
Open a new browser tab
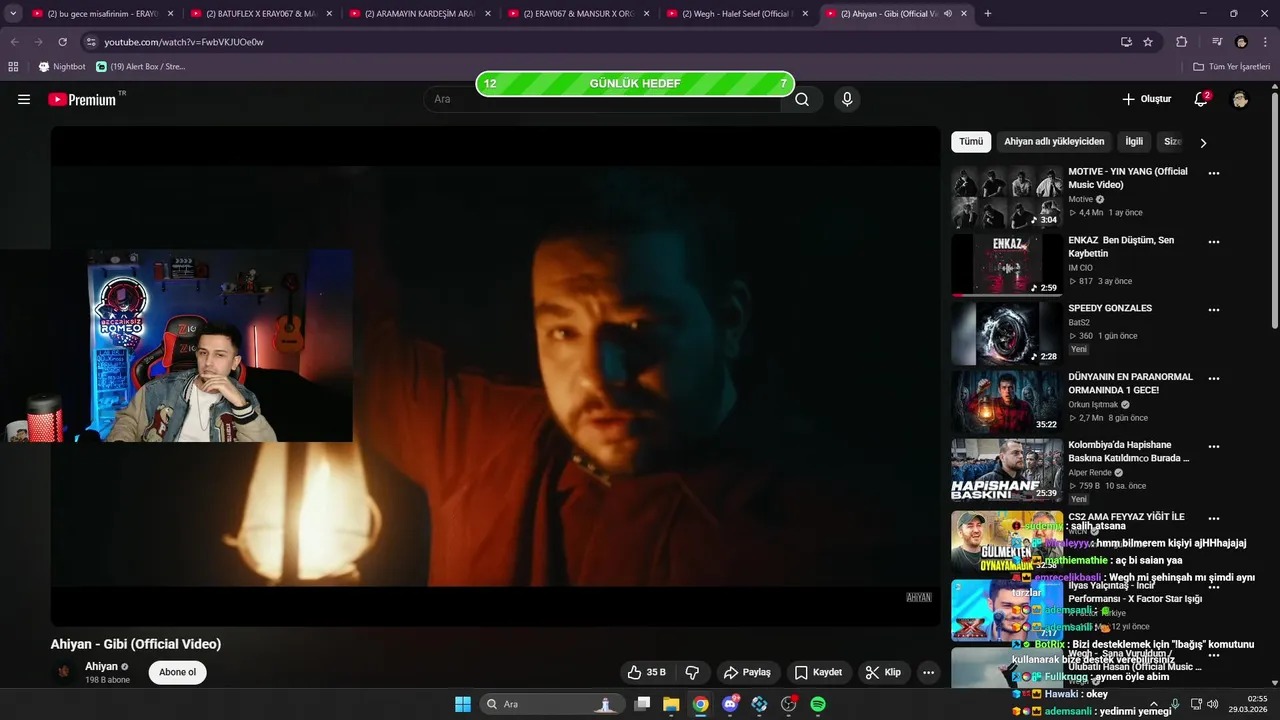pyautogui.click(x=988, y=14)
